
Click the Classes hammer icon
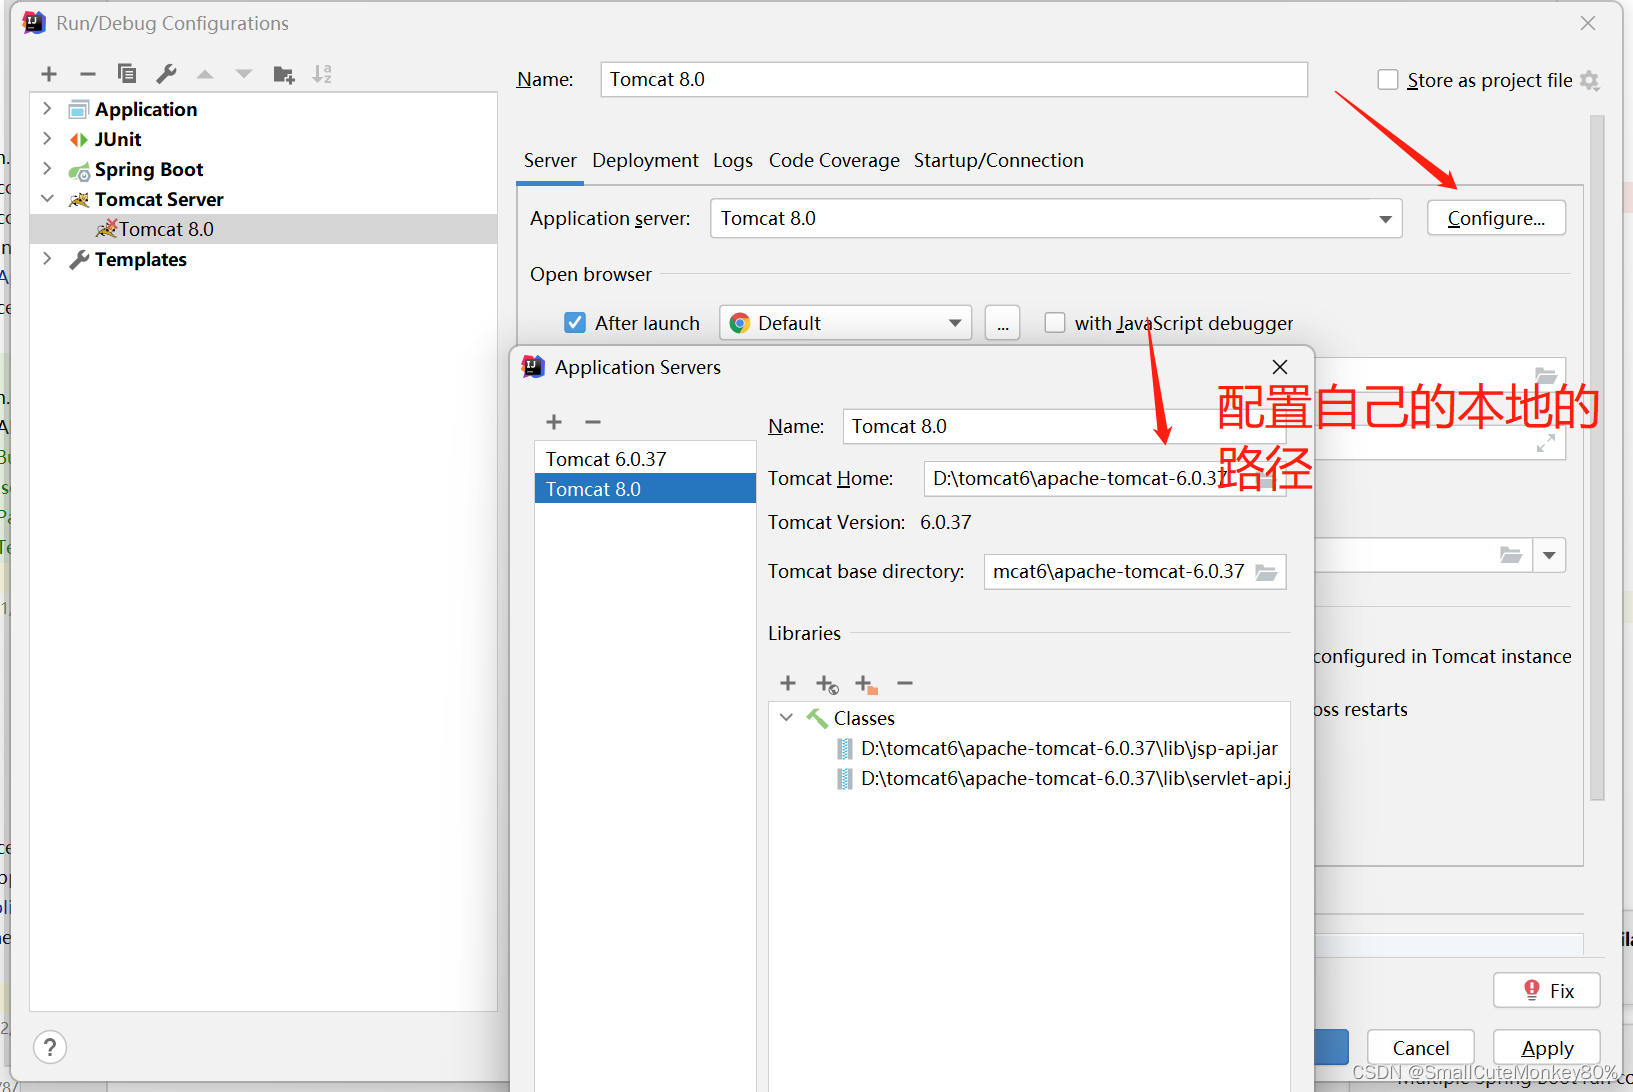click(817, 718)
